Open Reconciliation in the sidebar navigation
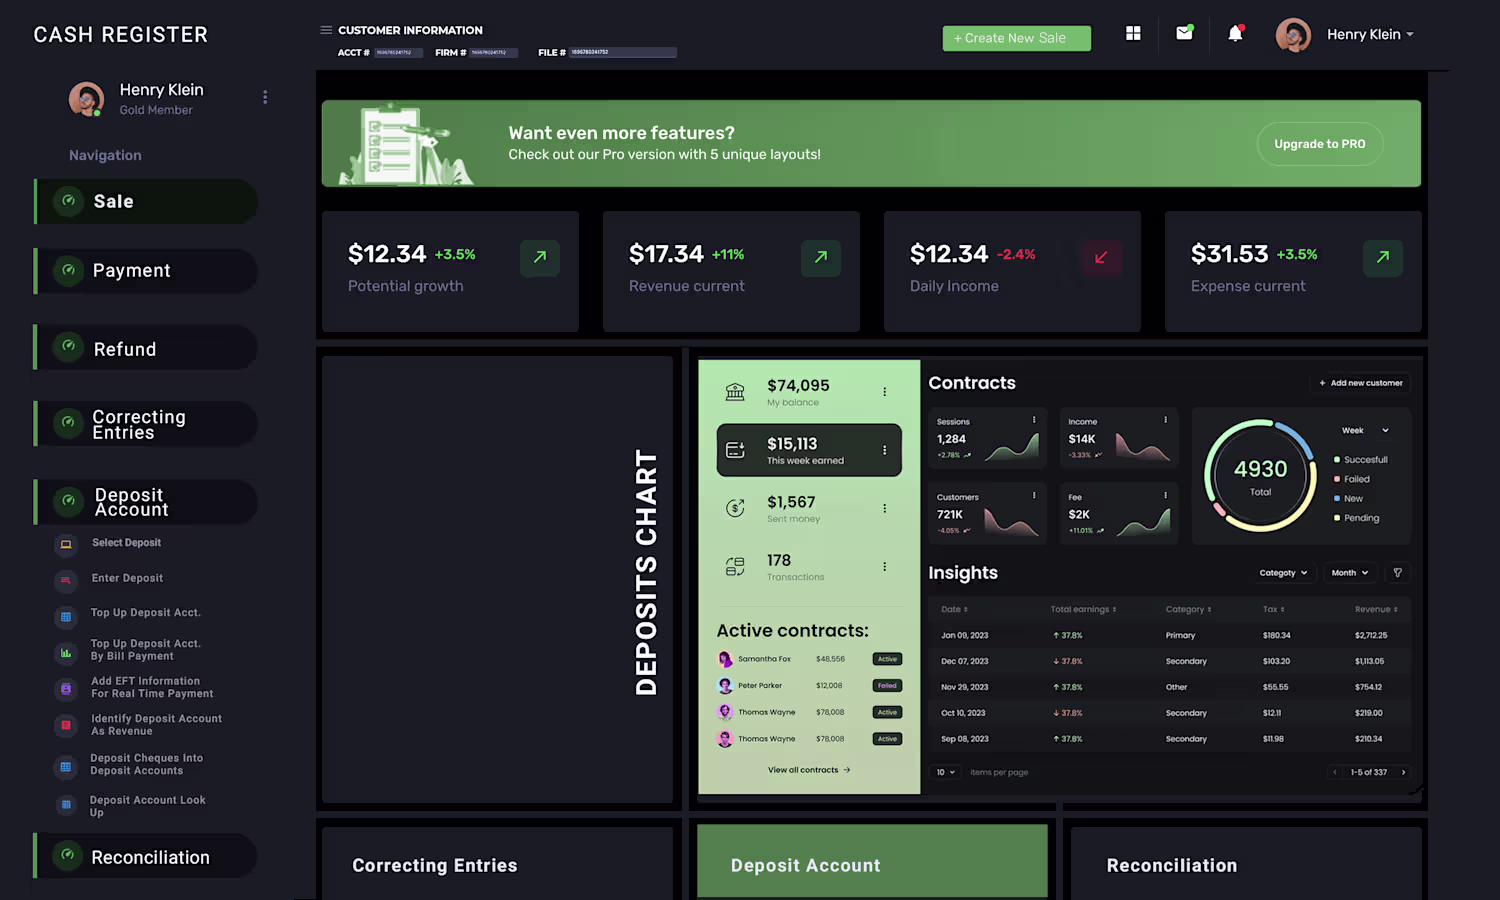 (x=146, y=857)
